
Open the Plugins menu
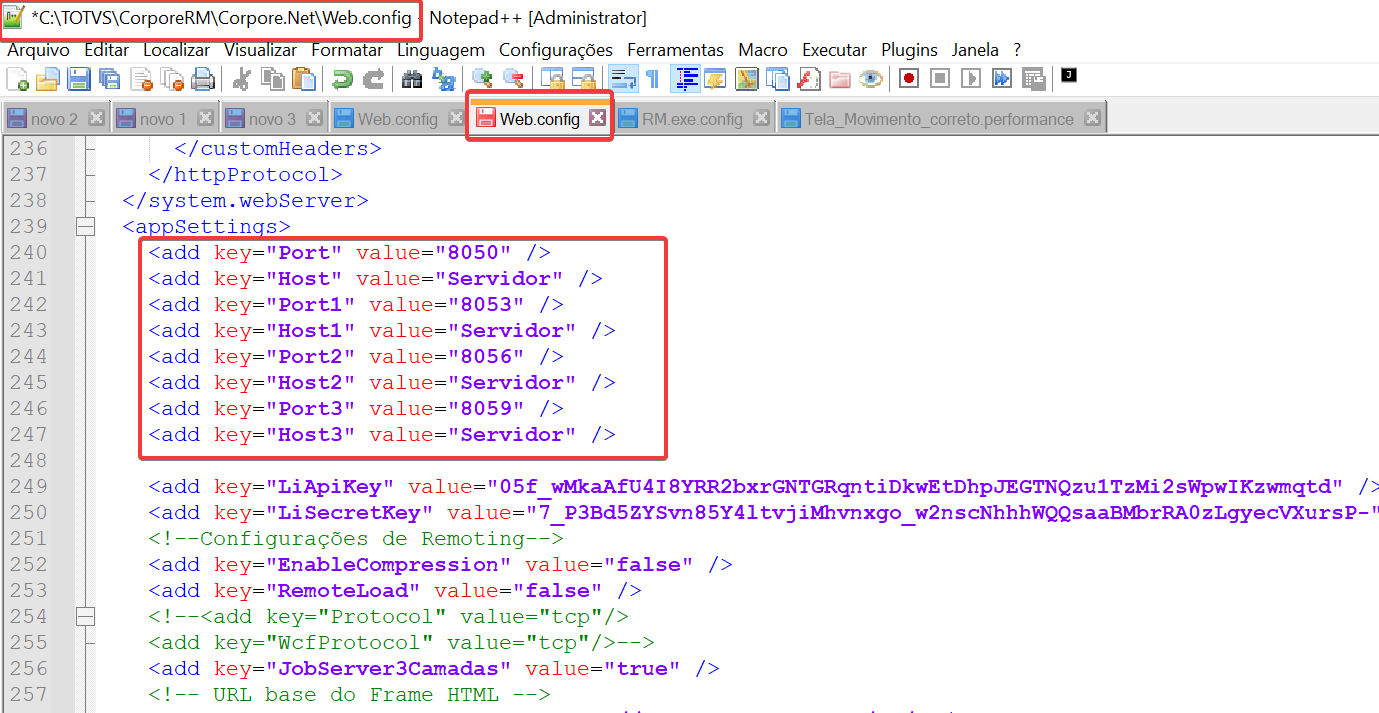pos(910,49)
